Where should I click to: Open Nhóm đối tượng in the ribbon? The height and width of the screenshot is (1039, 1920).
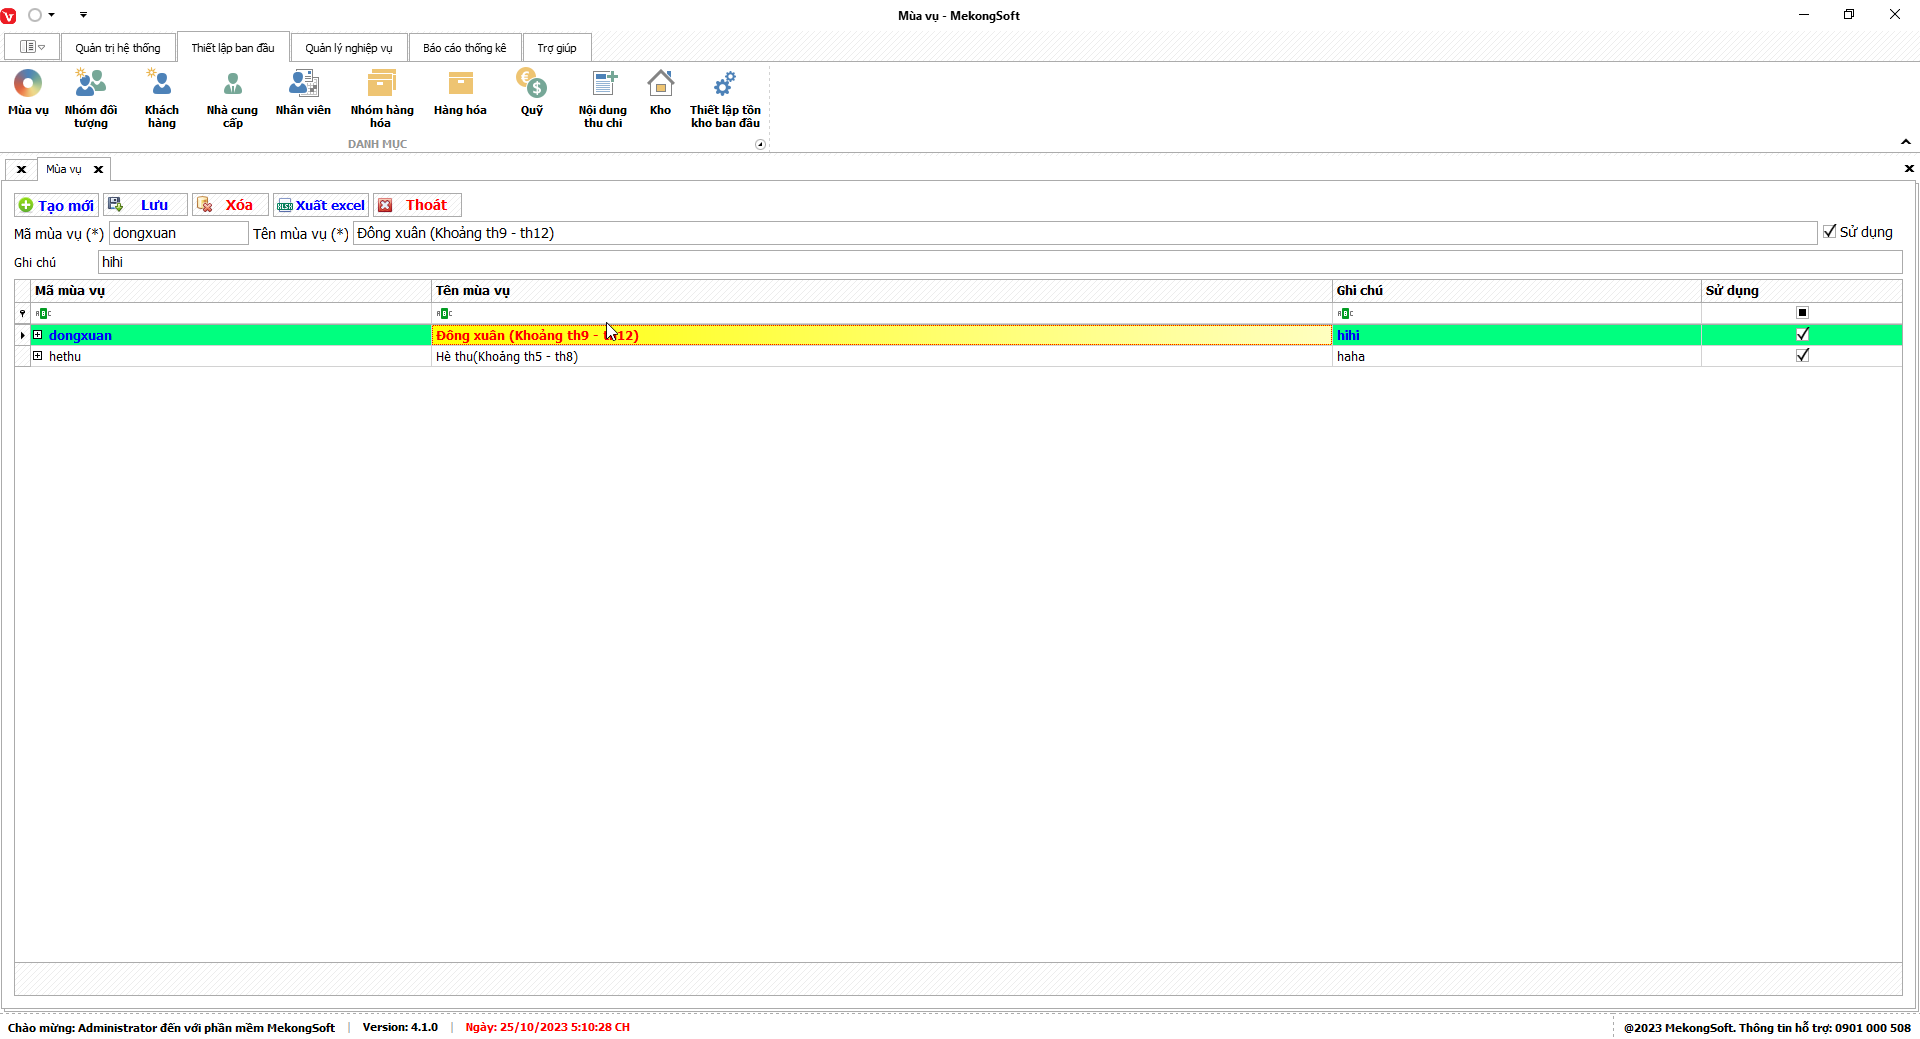[x=90, y=98]
